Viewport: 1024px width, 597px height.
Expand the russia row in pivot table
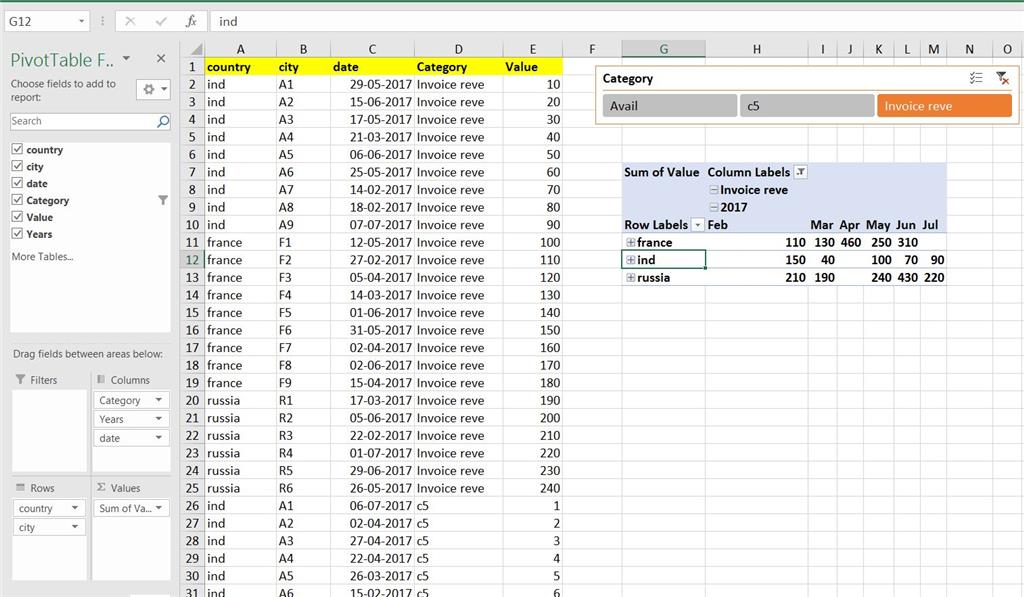coord(631,278)
